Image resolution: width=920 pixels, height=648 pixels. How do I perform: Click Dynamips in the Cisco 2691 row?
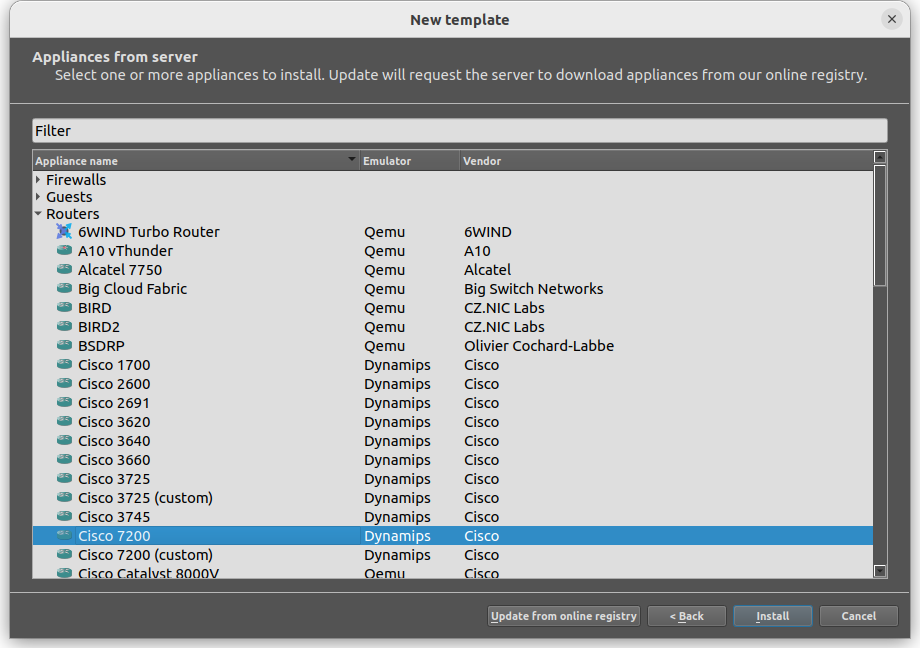tap(397, 403)
